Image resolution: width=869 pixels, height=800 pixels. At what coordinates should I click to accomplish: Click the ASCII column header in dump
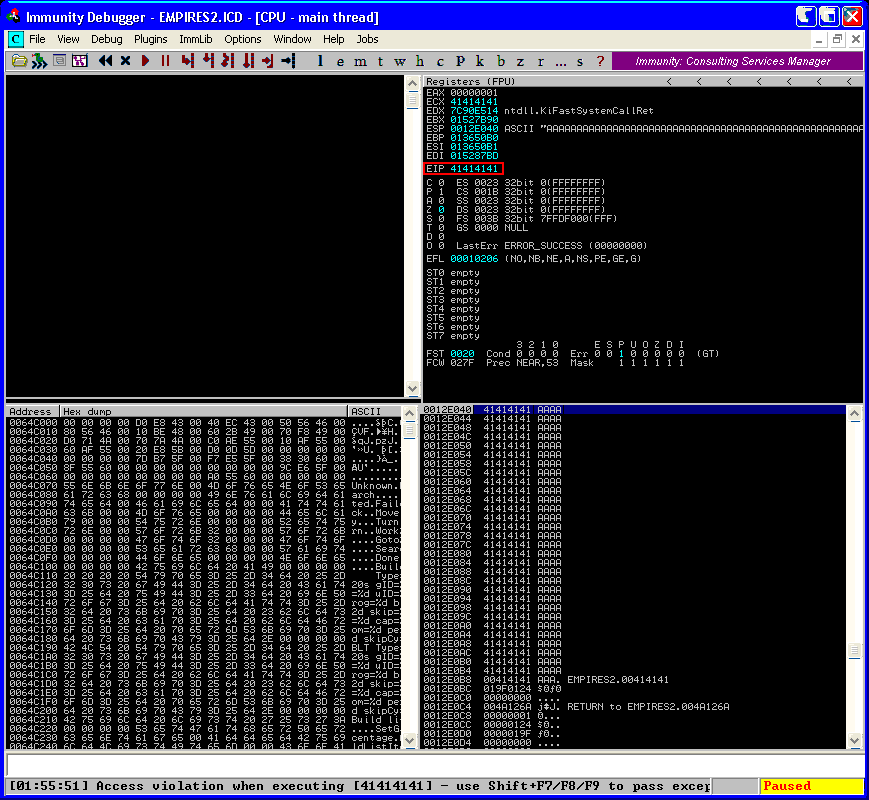click(x=375, y=411)
